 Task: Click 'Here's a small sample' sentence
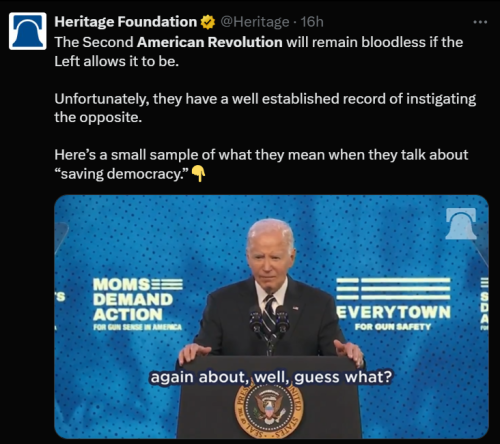pyautogui.click(x=261, y=164)
